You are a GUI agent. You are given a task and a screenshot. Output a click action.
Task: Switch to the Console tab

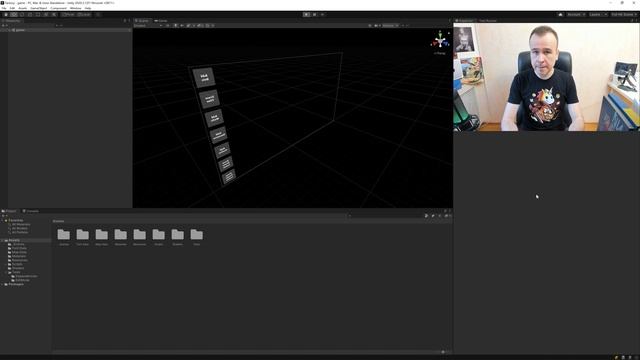31,211
